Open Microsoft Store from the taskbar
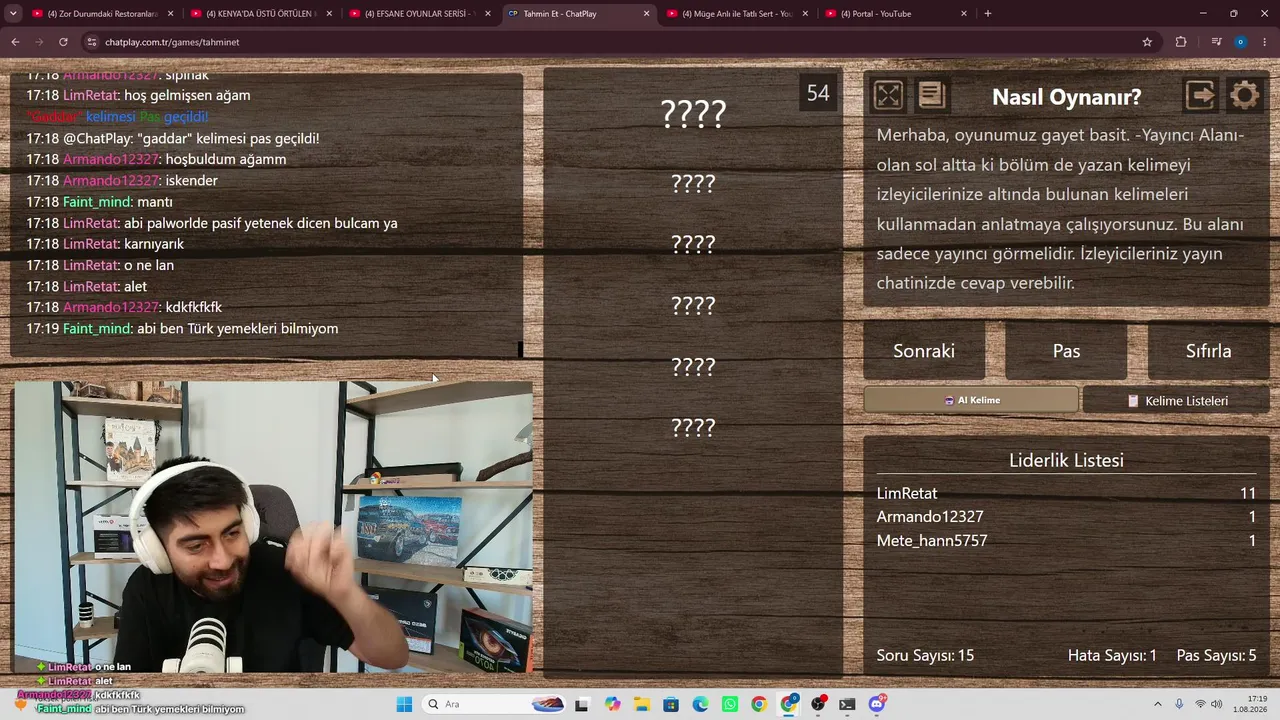The height and width of the screenshot is (720, 1280). 671,704
